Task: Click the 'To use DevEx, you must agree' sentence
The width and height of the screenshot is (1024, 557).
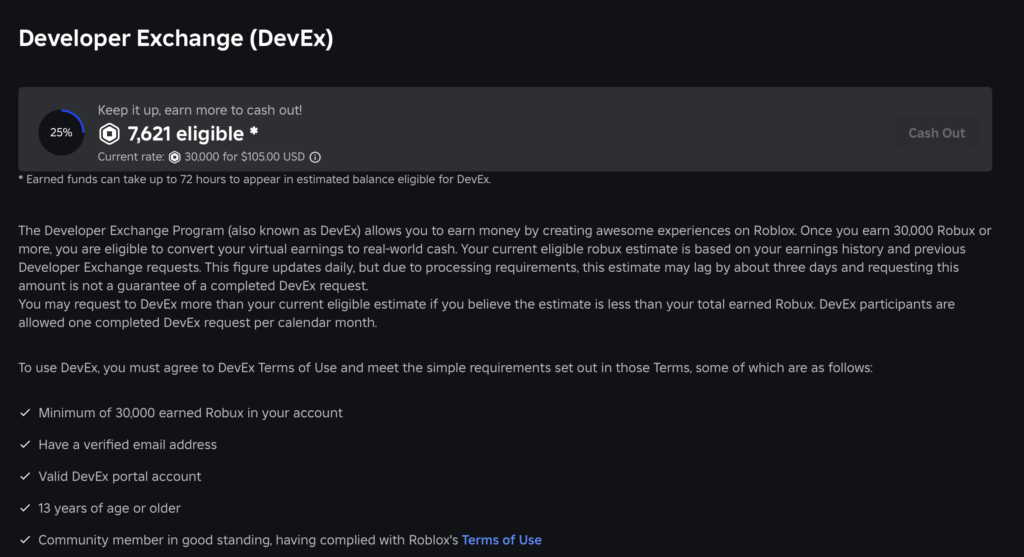Action: [x=445, y=368]
